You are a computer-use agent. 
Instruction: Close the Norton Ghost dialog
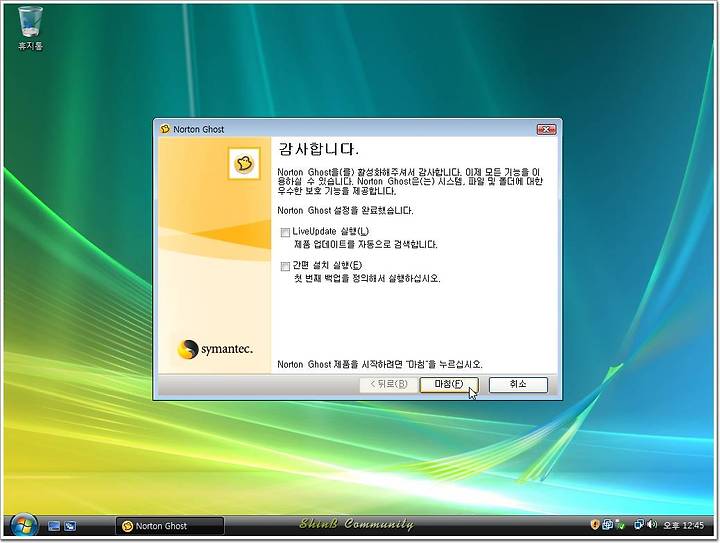pyautogui.click(x=546, y=129)
